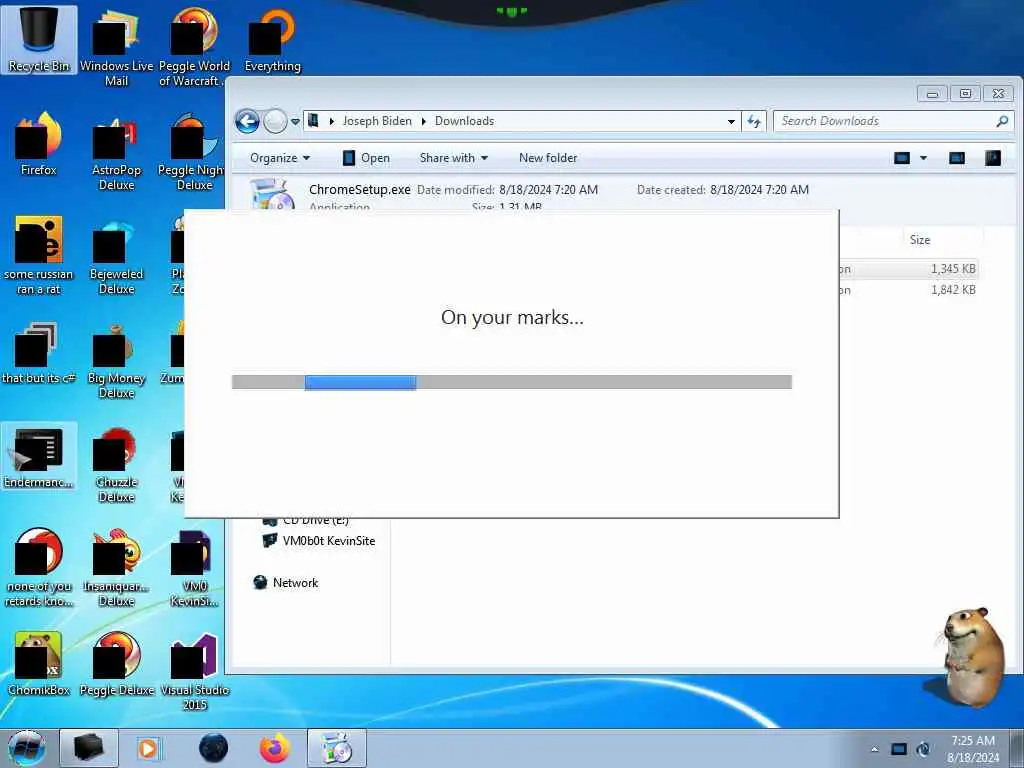Image resolution: width=1024 pixels, height=768 pixels.
Task: Select the file row showing 1,345 KB
Action: tap(908, 268)
